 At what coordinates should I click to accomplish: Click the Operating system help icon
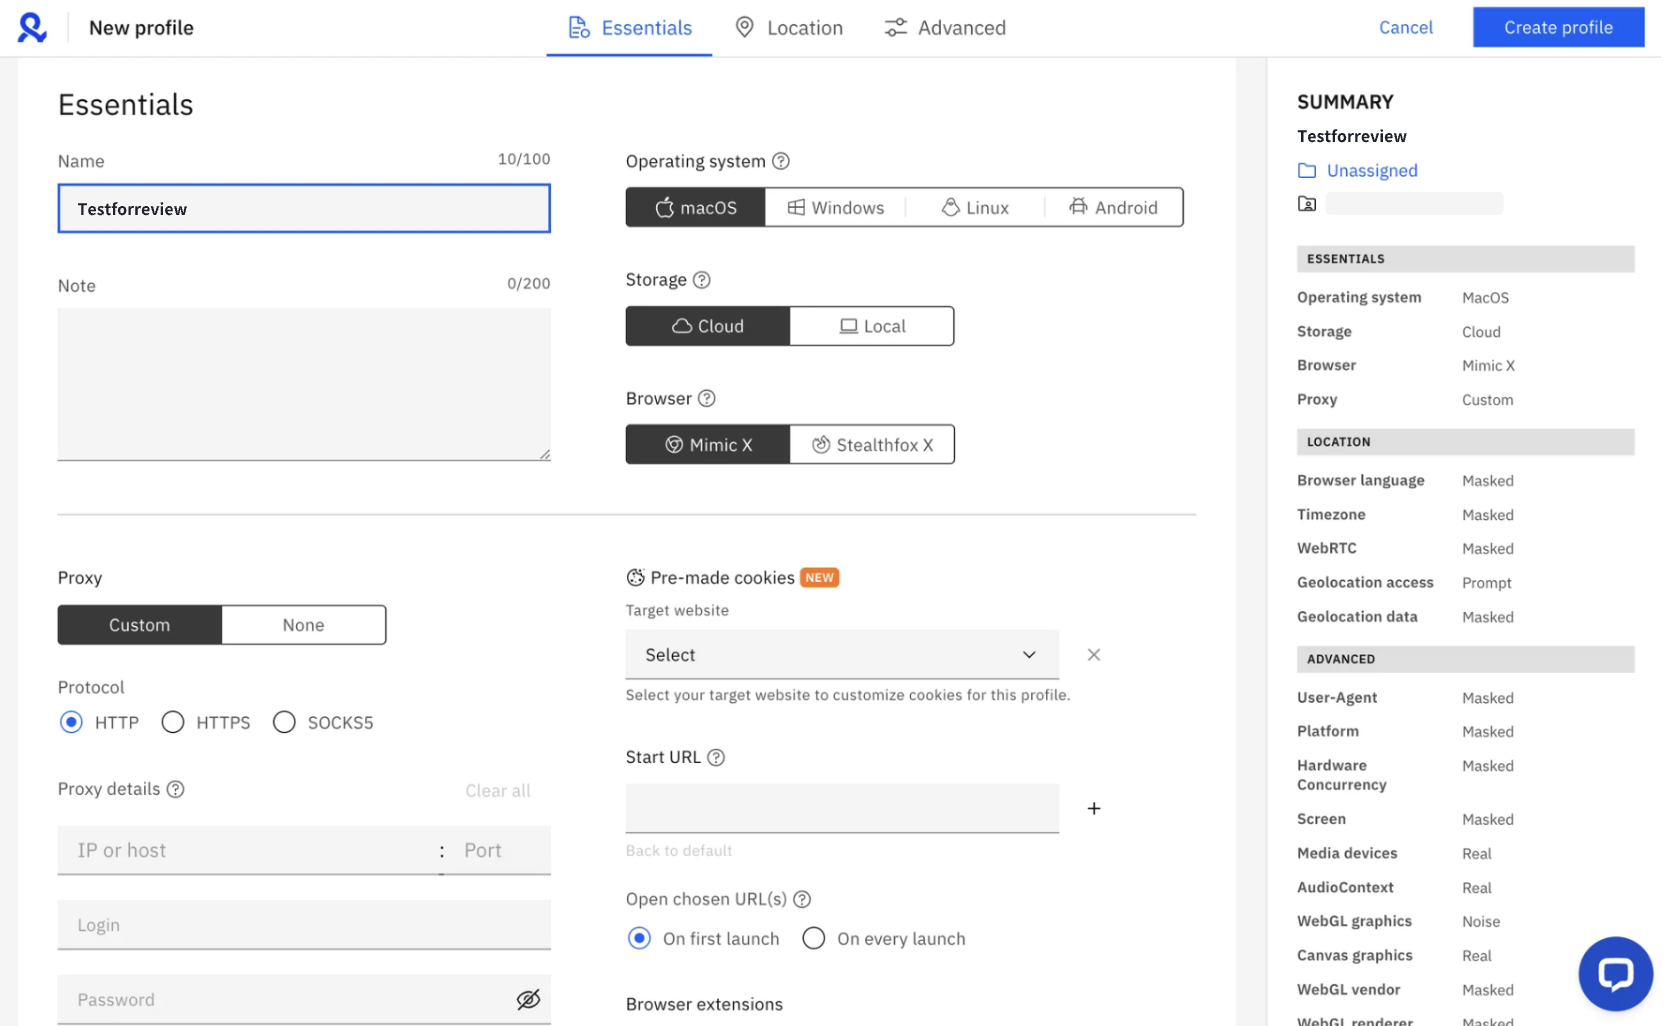780,161
